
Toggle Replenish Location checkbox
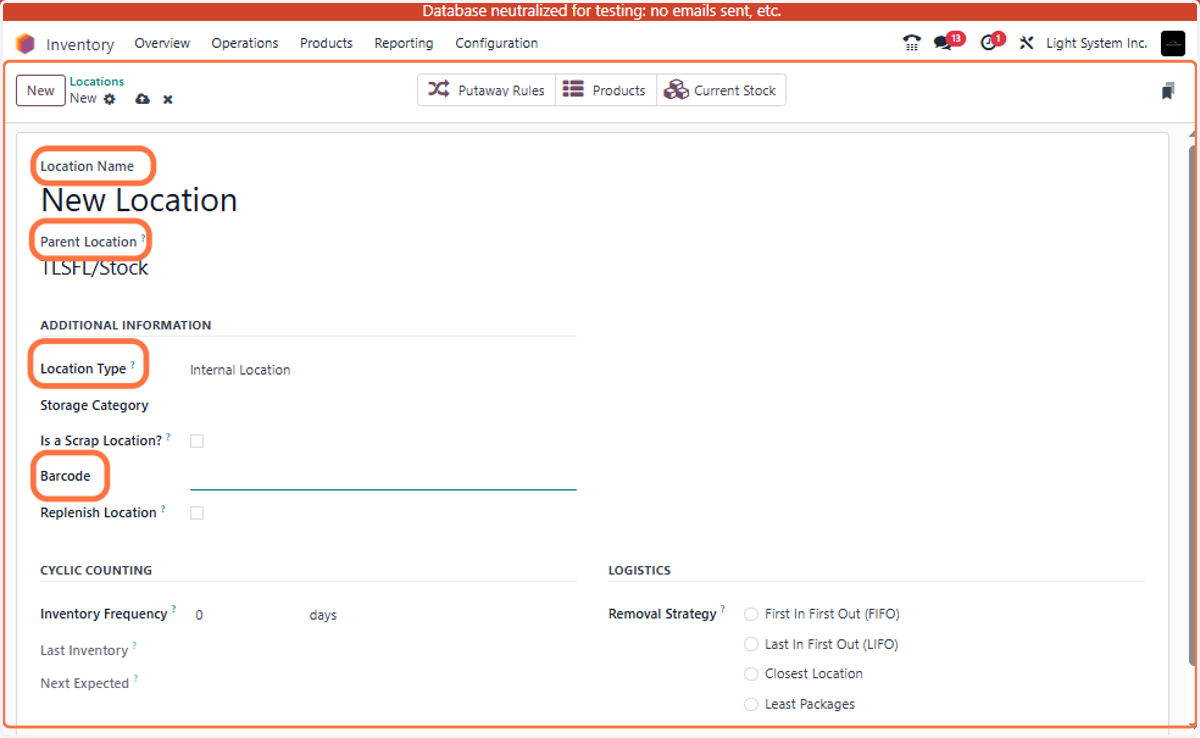point(197,513)
